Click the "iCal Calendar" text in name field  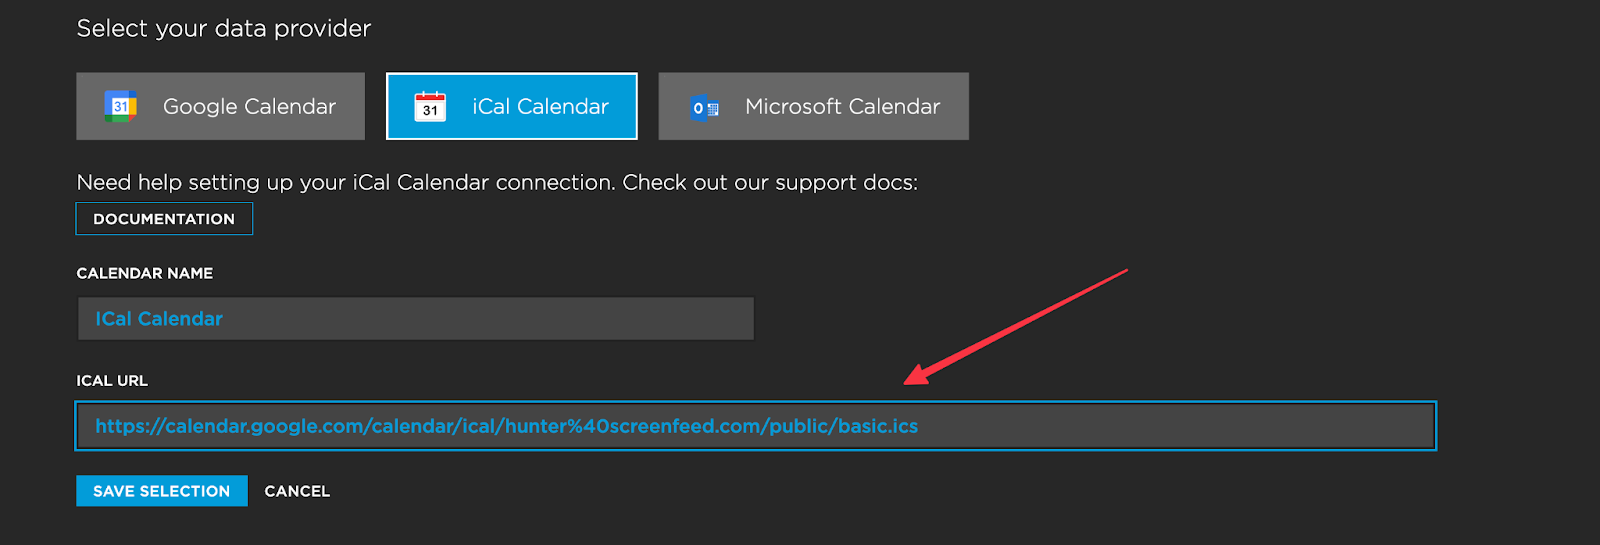point(159,319)
